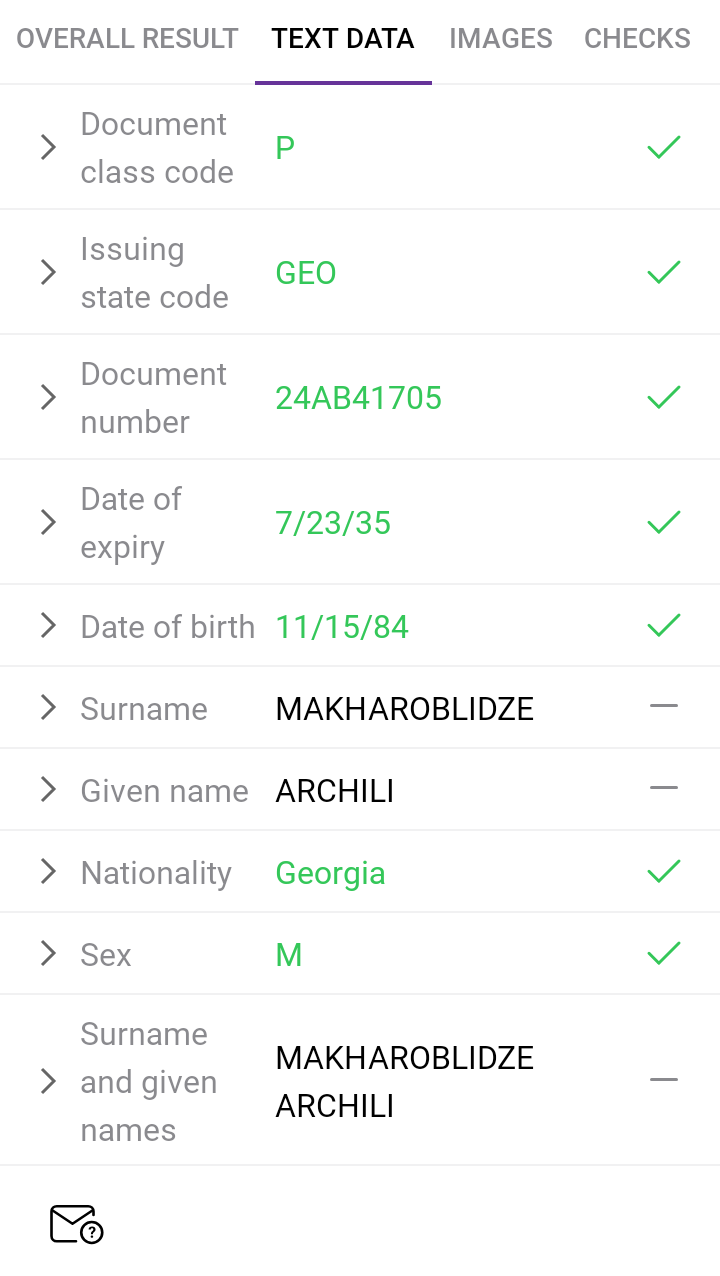Tap the mail help icon
This screenshot has height=1276, width=720.
(x=76, y=1224)
